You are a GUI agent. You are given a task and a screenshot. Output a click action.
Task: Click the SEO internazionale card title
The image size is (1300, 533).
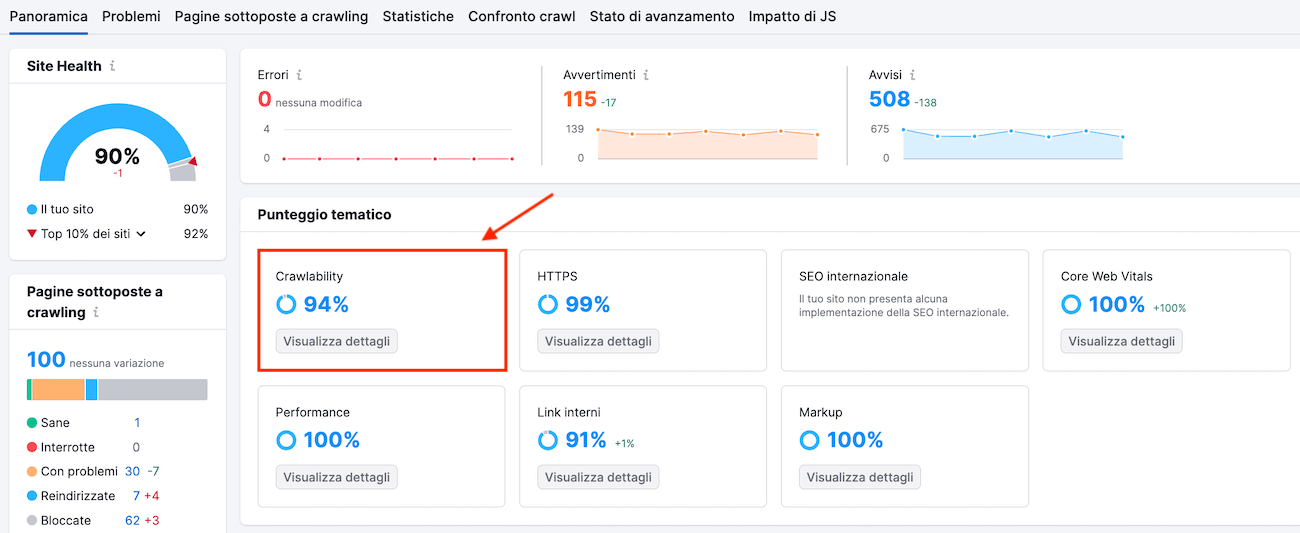pos(853,276)
